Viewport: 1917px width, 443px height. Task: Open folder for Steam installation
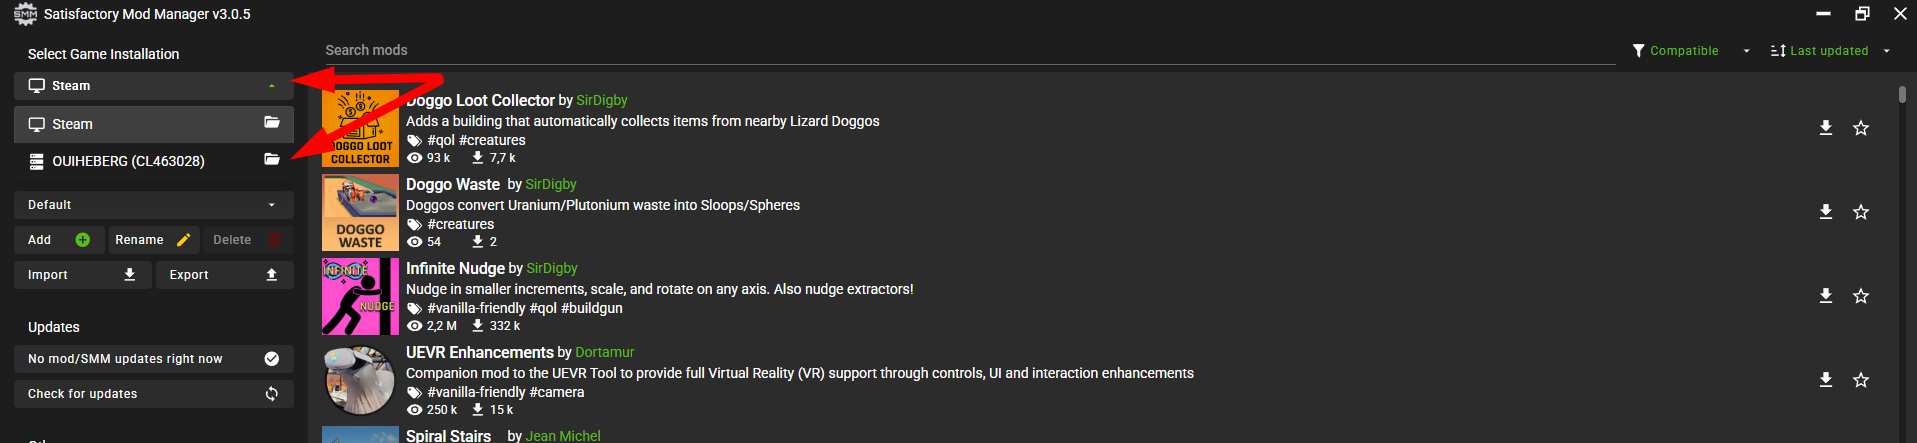pos(271,122)
